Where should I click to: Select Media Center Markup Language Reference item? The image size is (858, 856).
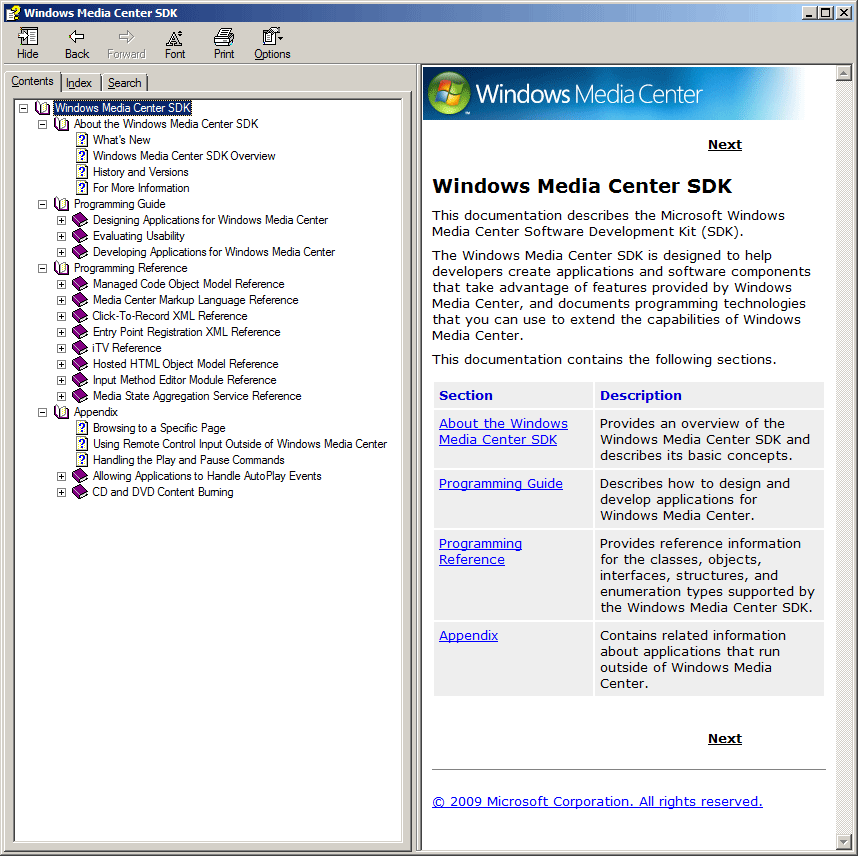tap(195, 300)
